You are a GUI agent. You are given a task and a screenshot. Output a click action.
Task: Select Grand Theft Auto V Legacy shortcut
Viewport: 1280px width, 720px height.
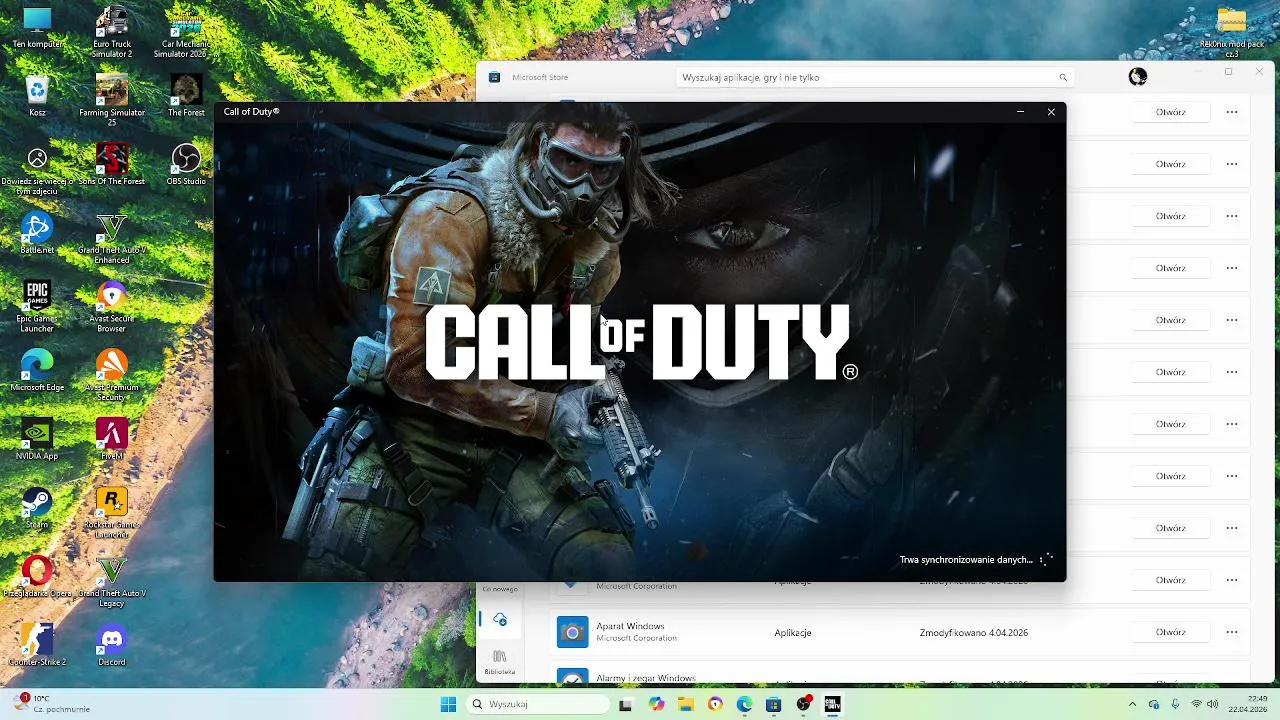(x=112, y=581)
